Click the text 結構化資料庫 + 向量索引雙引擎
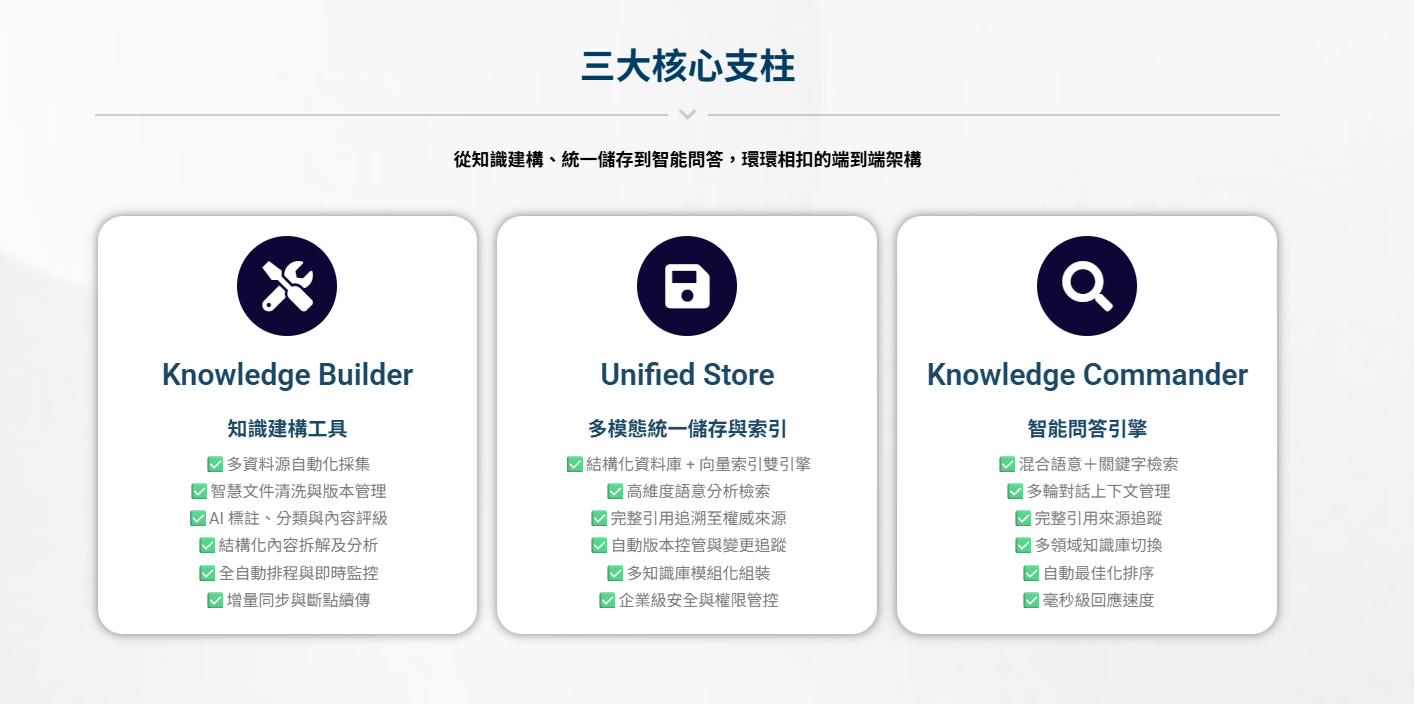Viewport: 1414px width, 704px height. 699,464
